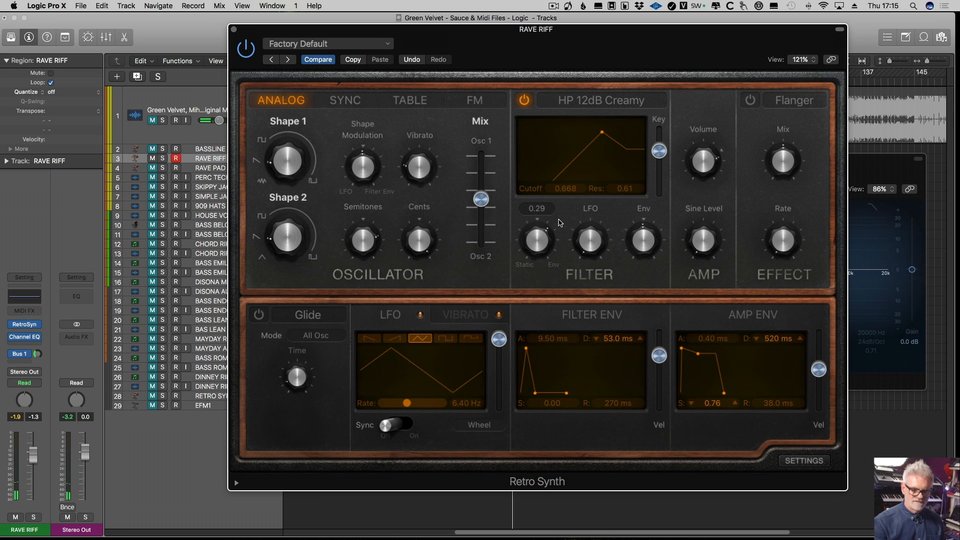Viewport: 960px width, 540px height.
Task: Go to previous preset arrow
Action: click(x=271, y=59)
